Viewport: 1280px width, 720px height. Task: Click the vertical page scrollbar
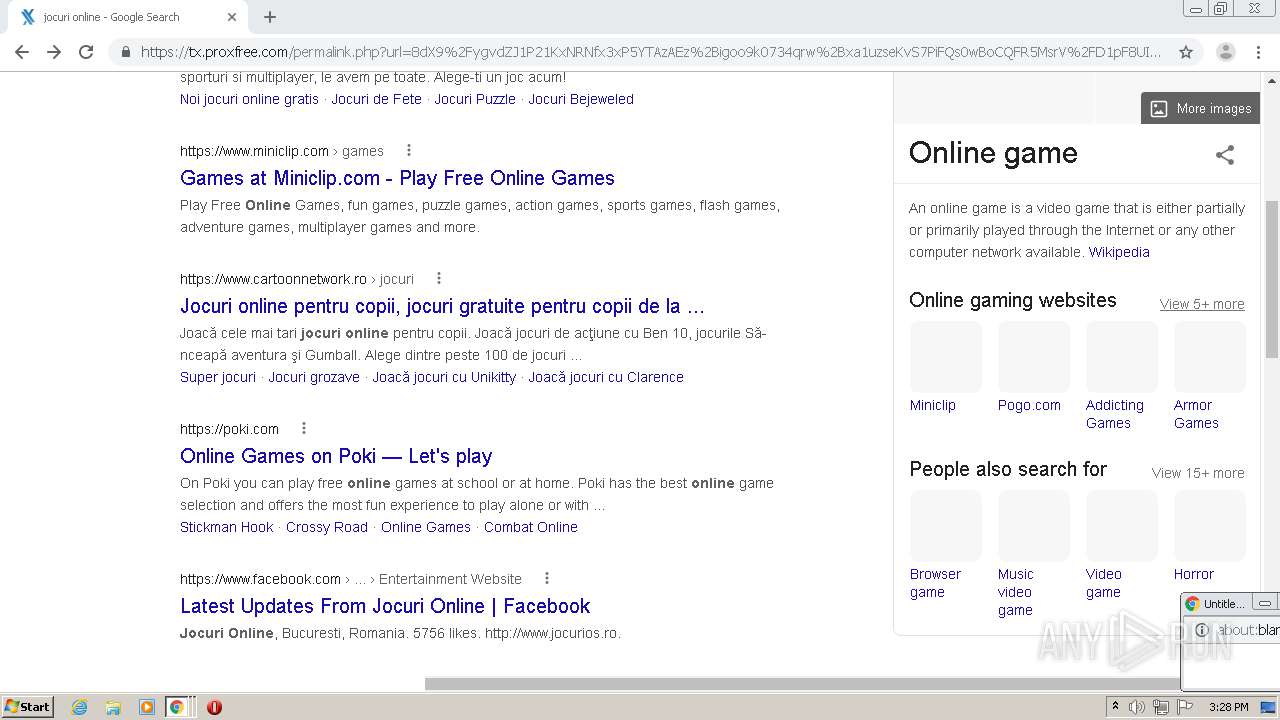(1272, 278)
